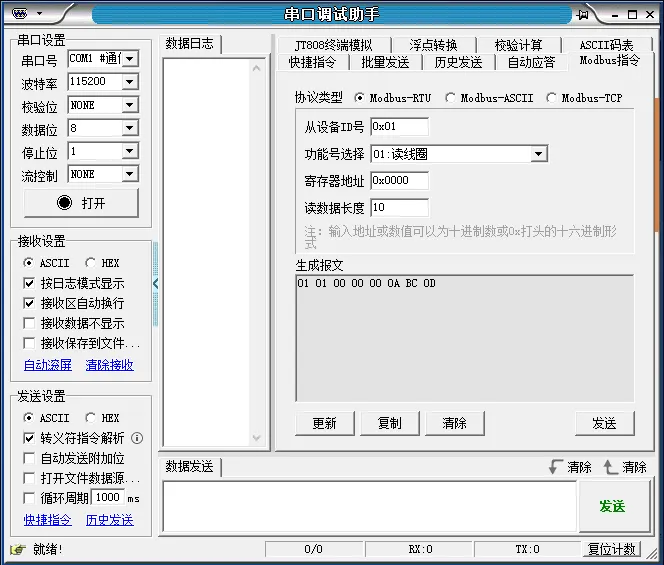Click the 打开 port button with circle icon
Image resolution: width=664 pixels, height=565 pixels.
coord(81,202)
